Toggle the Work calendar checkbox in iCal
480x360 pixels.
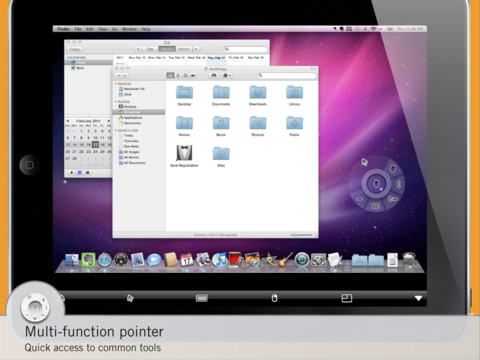(73, 68)
